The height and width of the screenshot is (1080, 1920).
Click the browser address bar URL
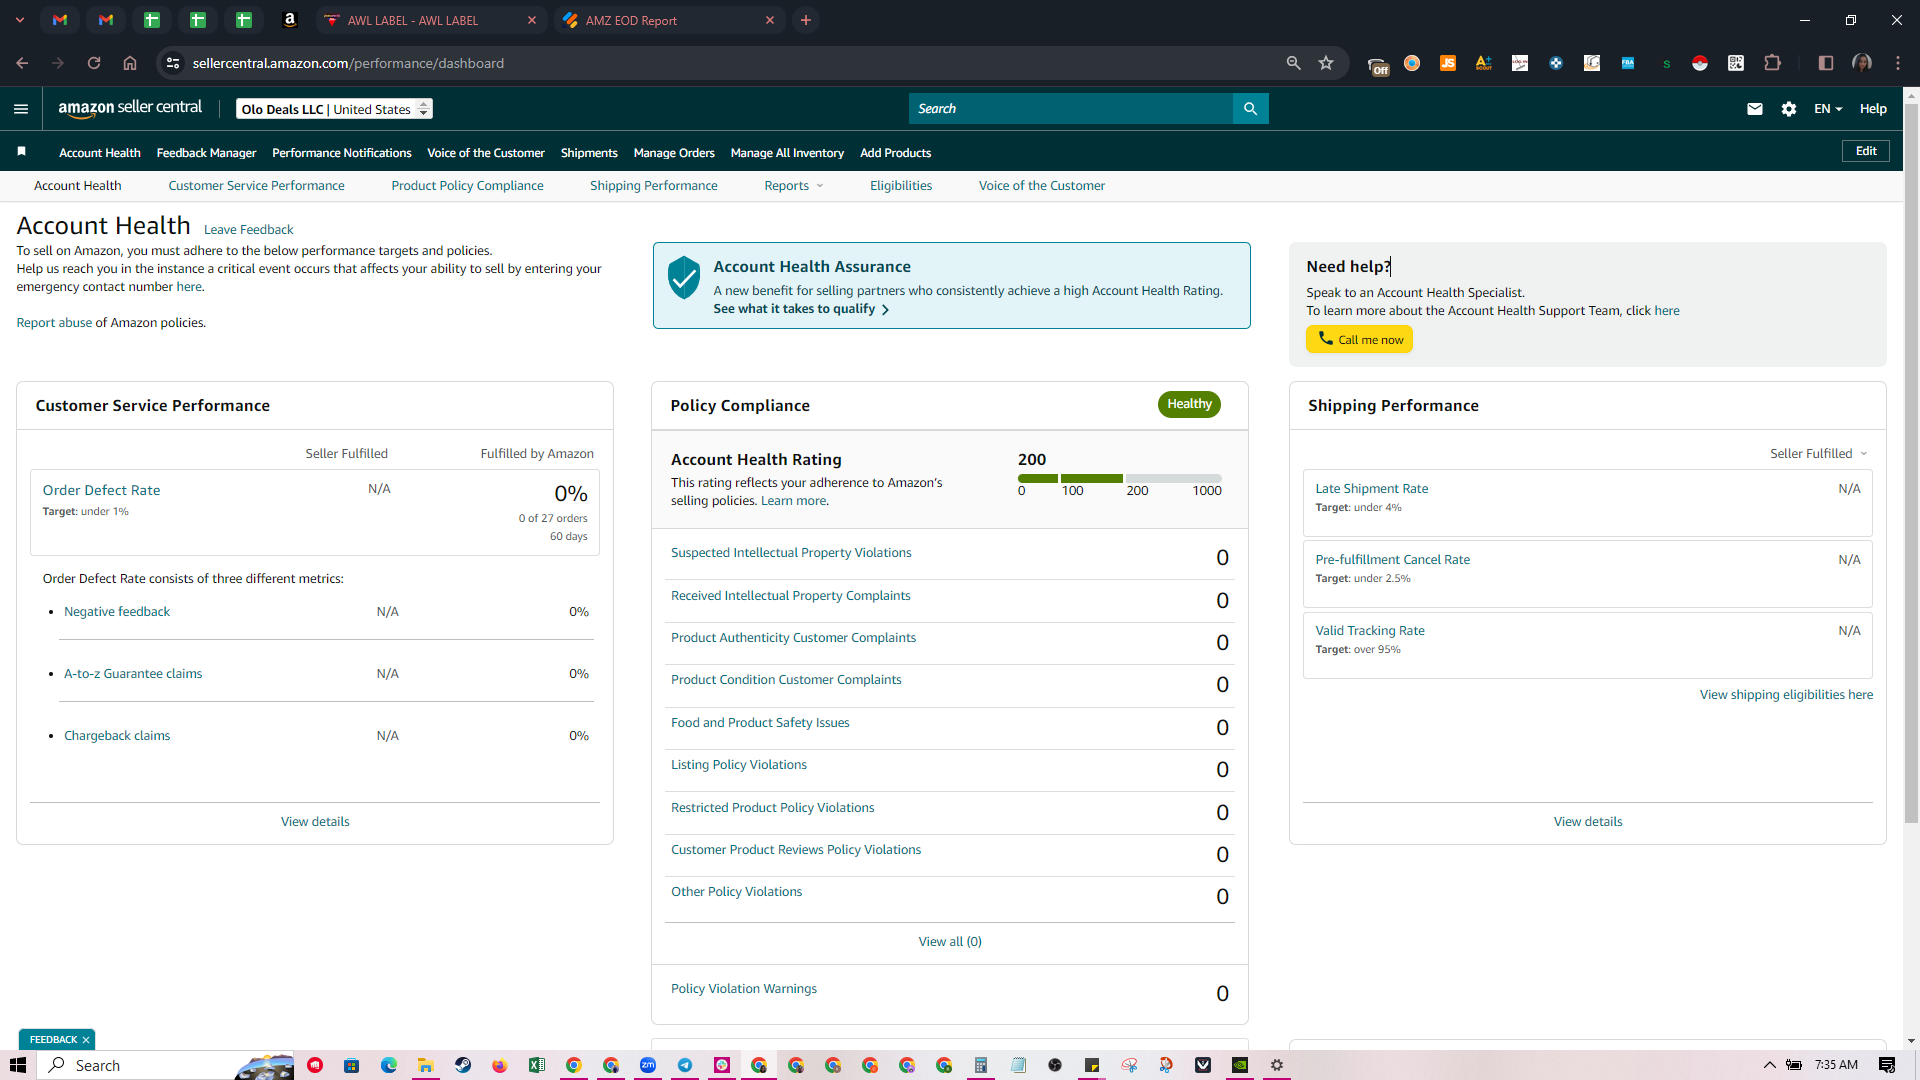tap(348, 63)
